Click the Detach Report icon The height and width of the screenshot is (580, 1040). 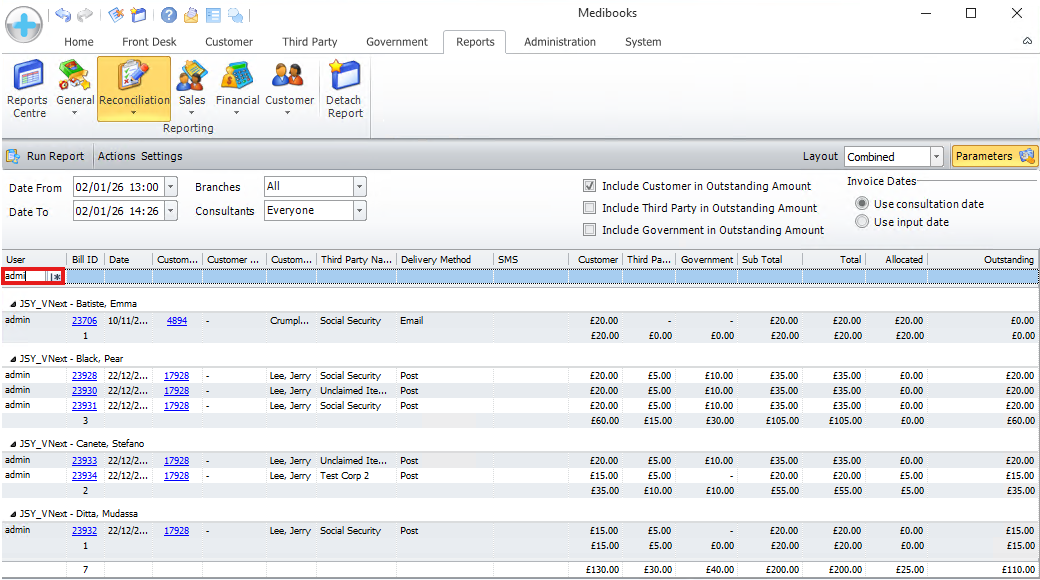click(345, 88)
